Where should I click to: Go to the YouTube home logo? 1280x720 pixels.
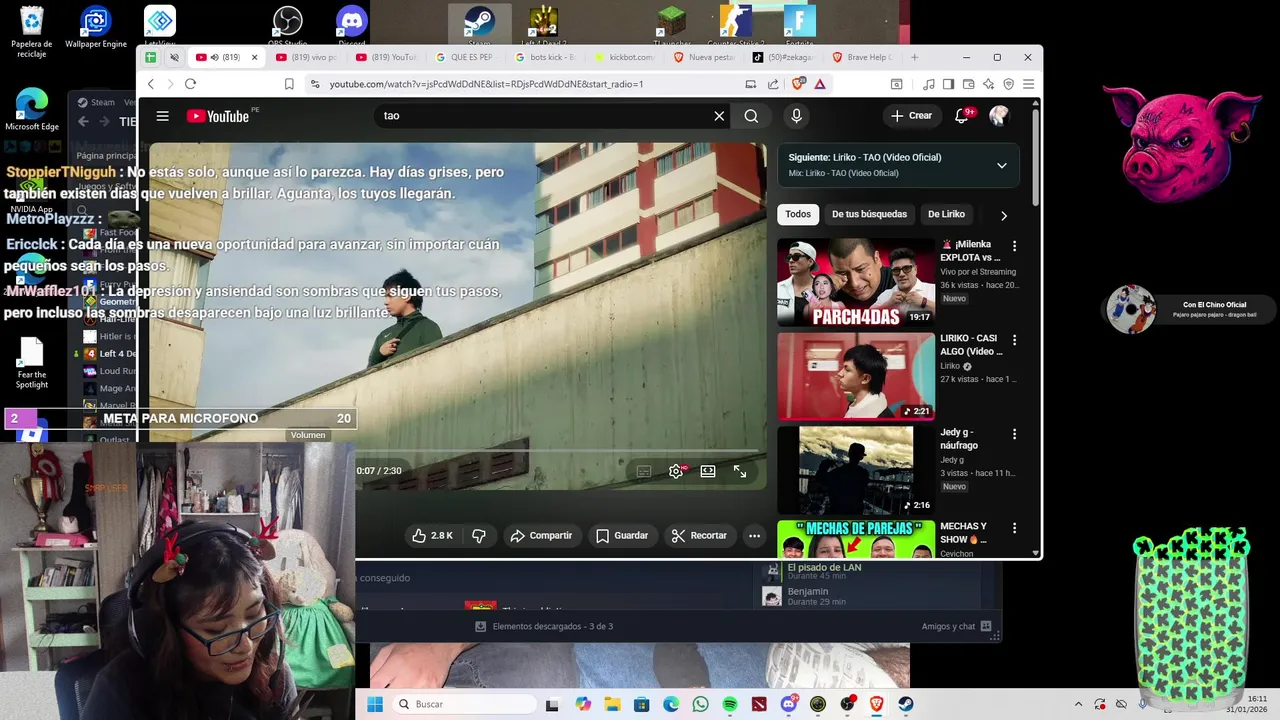[217, 116]
